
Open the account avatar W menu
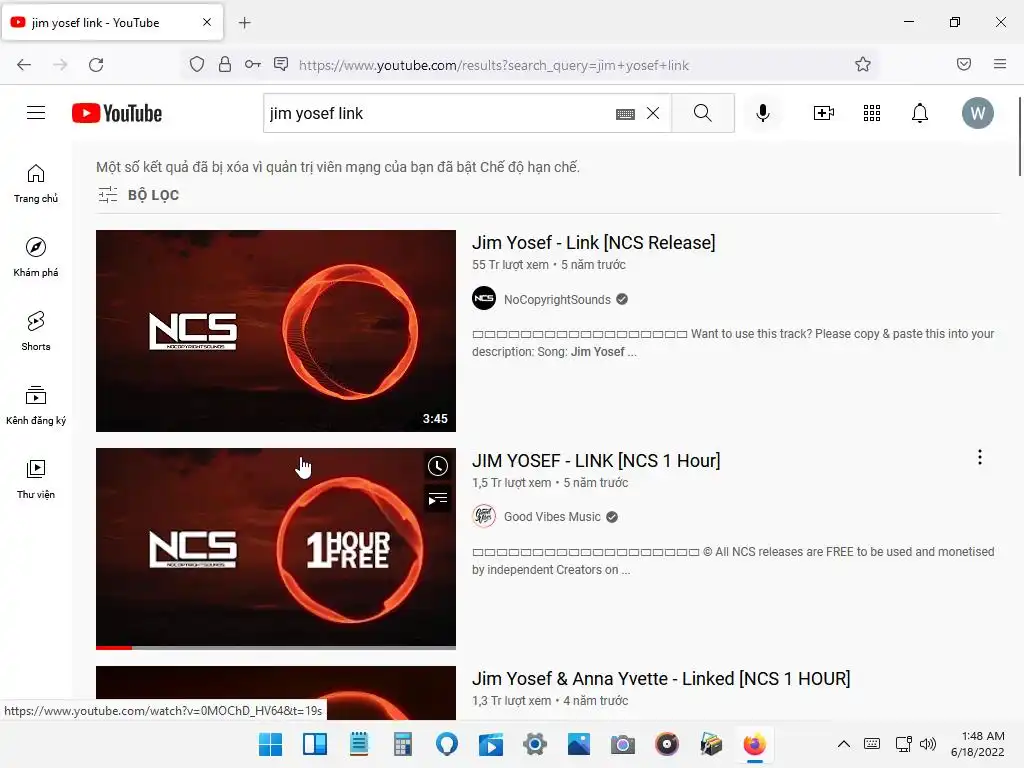(x=977, y=113)
